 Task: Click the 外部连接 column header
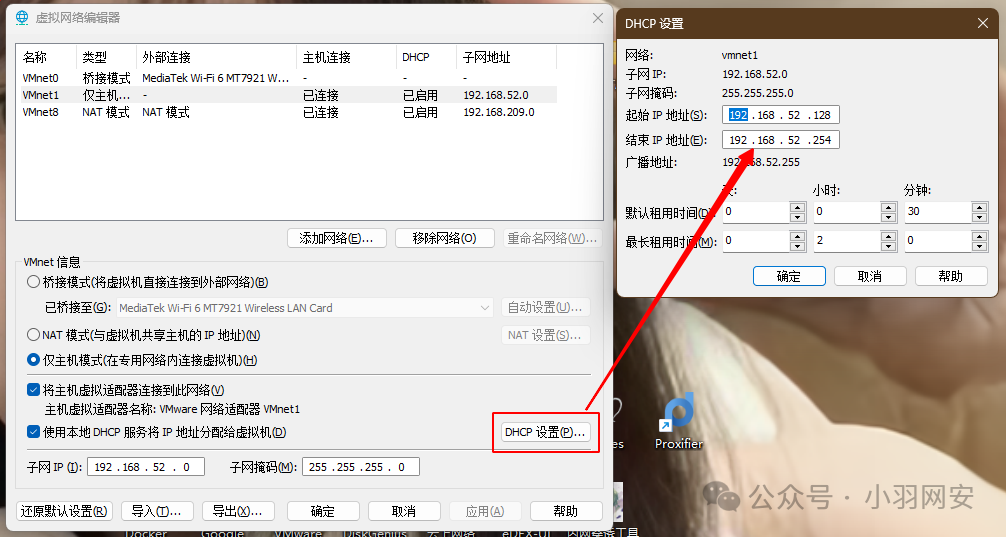(x=216, y=57)
